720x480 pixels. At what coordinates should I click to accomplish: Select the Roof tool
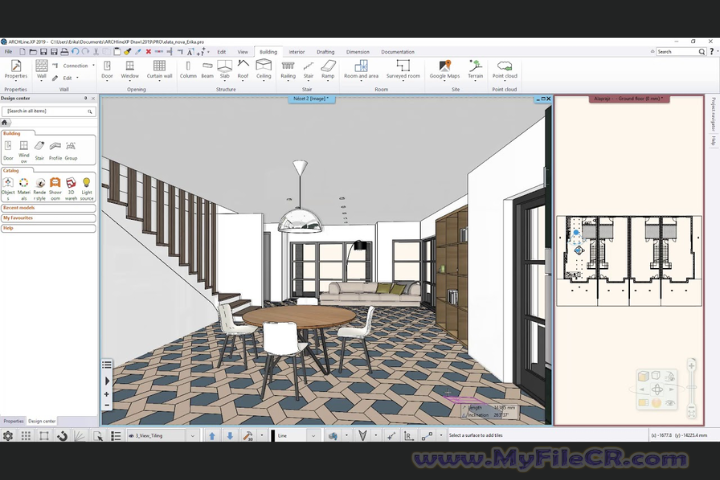[243, 69]
